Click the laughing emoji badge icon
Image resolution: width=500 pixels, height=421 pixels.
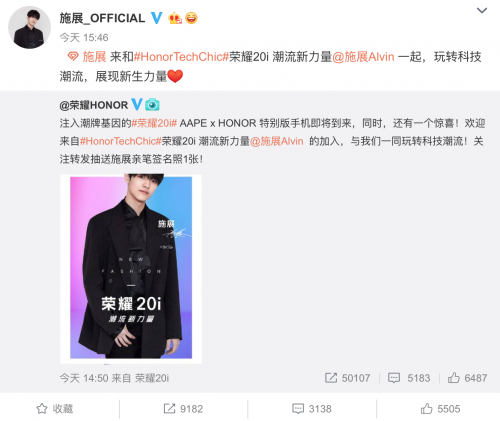[x=191, y=18]
